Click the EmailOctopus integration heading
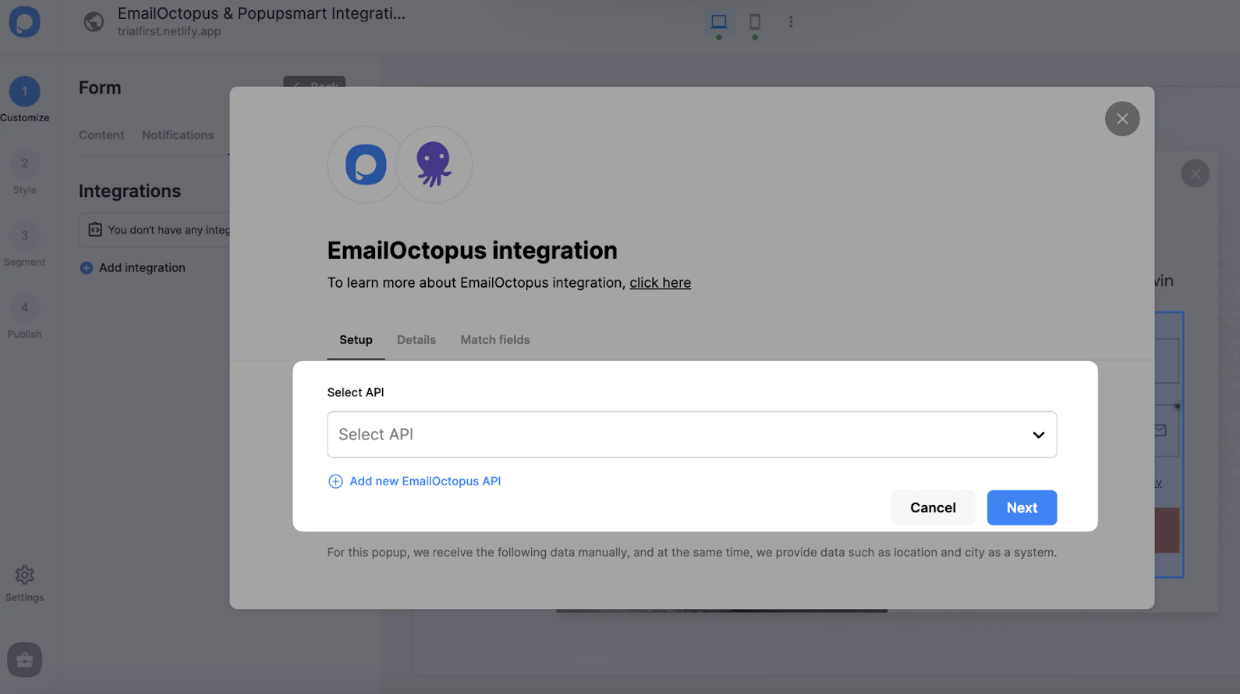 472,250
